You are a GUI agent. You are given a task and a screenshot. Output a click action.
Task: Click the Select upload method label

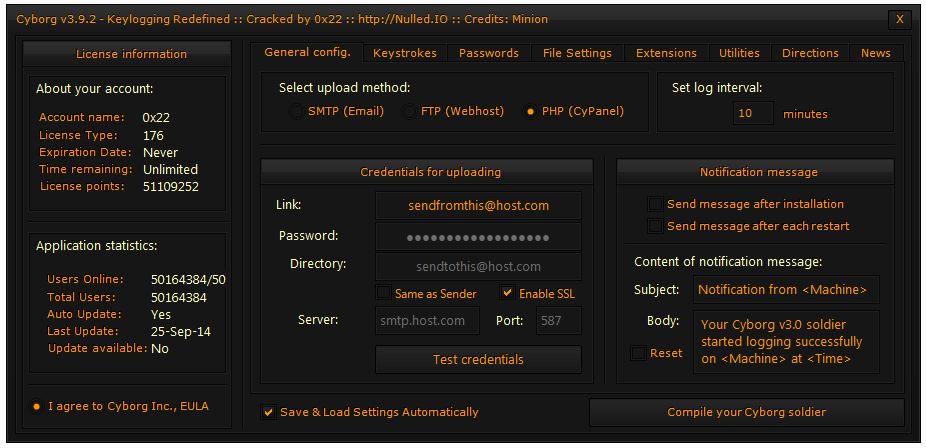(344, 88)
